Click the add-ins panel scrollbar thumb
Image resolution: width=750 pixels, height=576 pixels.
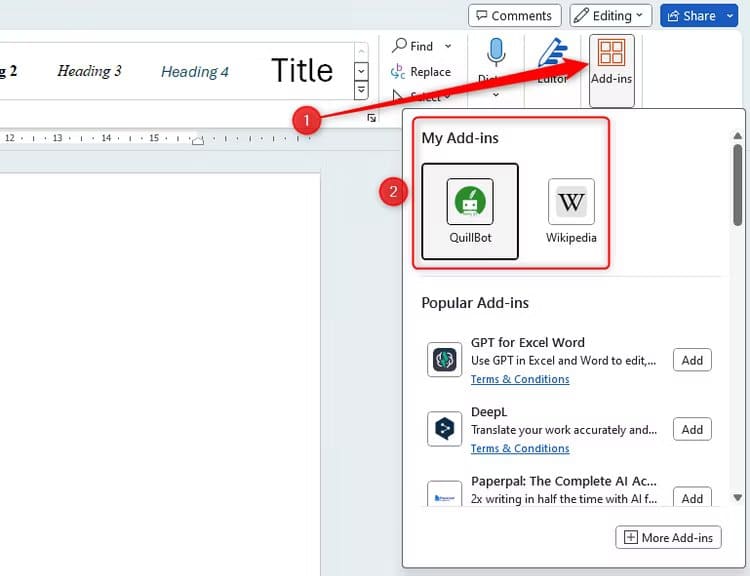pos(738,185)
